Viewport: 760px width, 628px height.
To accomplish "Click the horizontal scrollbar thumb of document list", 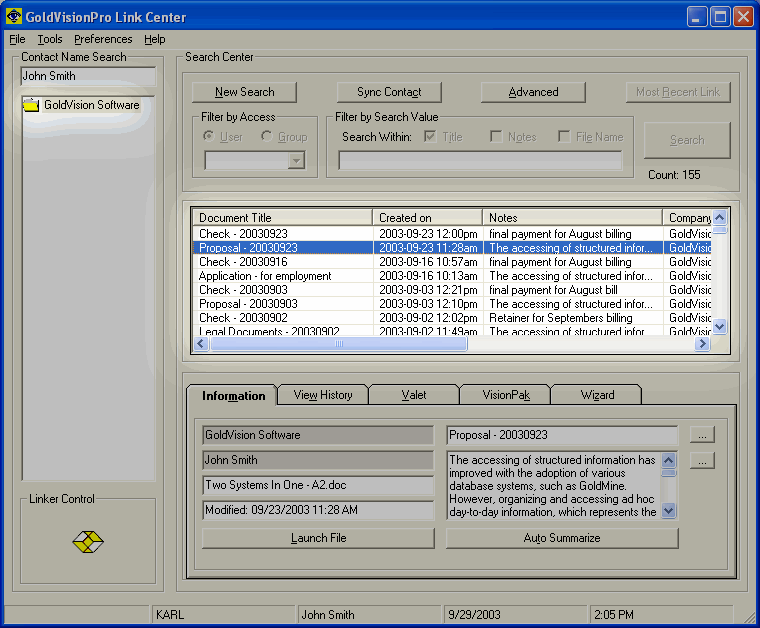I will (x=338, y=344).
